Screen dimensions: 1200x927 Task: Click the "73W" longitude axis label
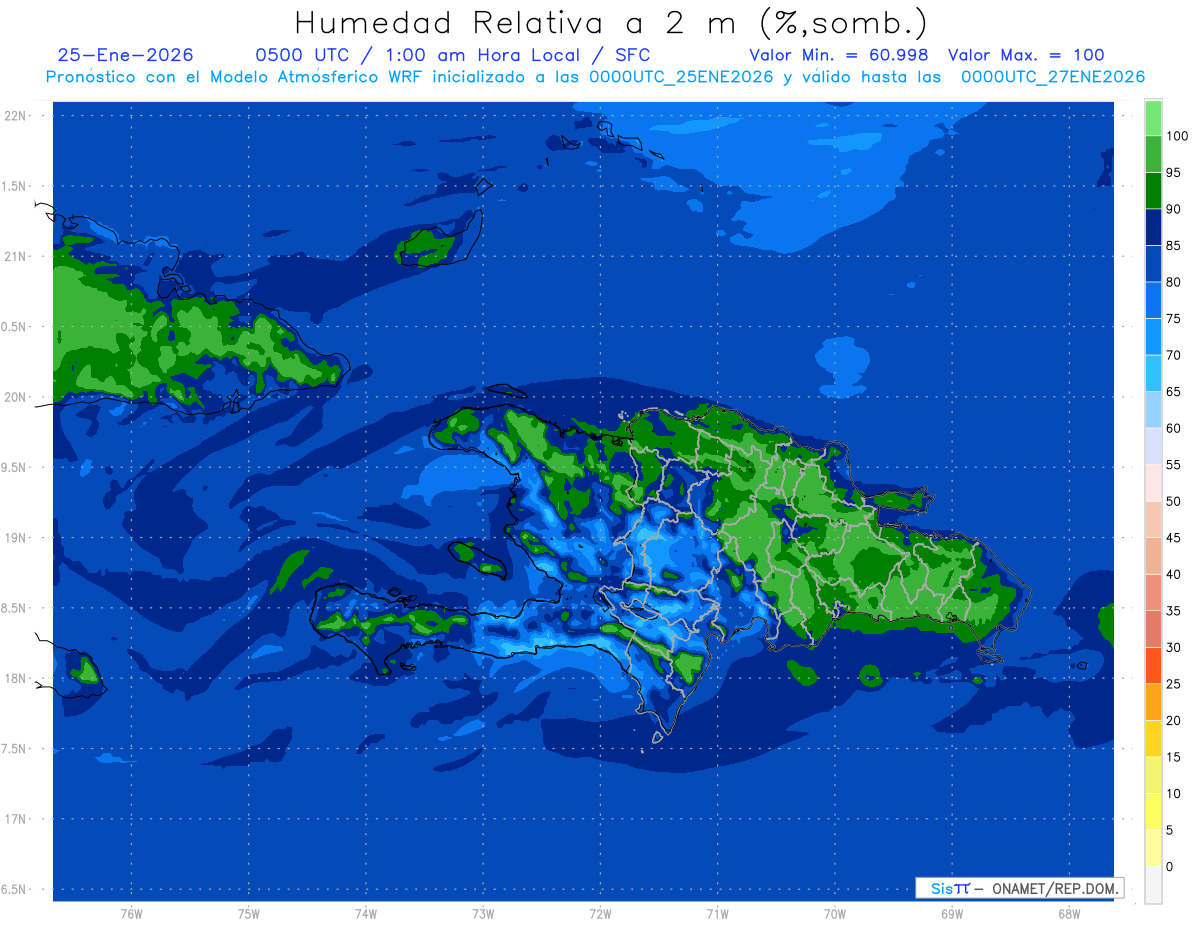[x=483, y=913]
